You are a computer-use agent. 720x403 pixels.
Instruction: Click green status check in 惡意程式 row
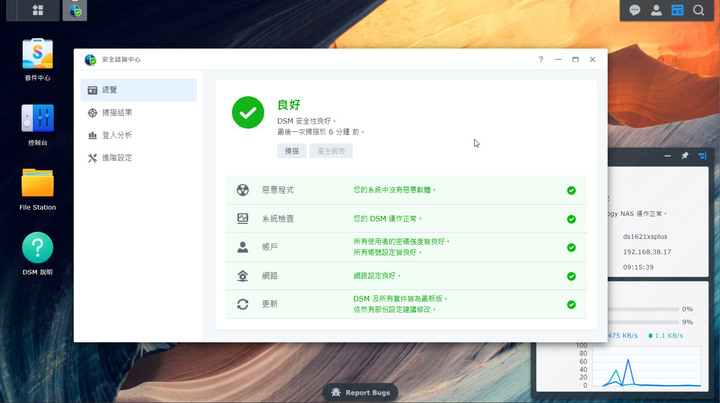[x=571, y=190]
